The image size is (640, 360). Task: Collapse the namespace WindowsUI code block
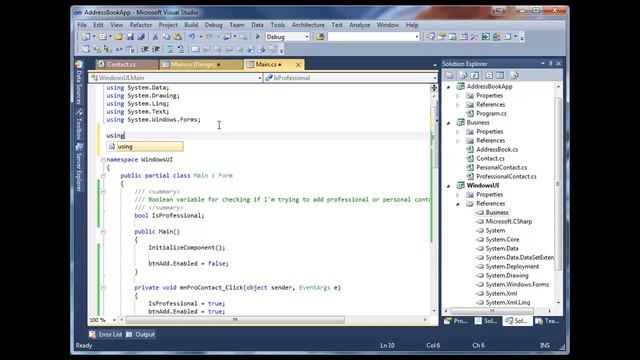[103, 160]
